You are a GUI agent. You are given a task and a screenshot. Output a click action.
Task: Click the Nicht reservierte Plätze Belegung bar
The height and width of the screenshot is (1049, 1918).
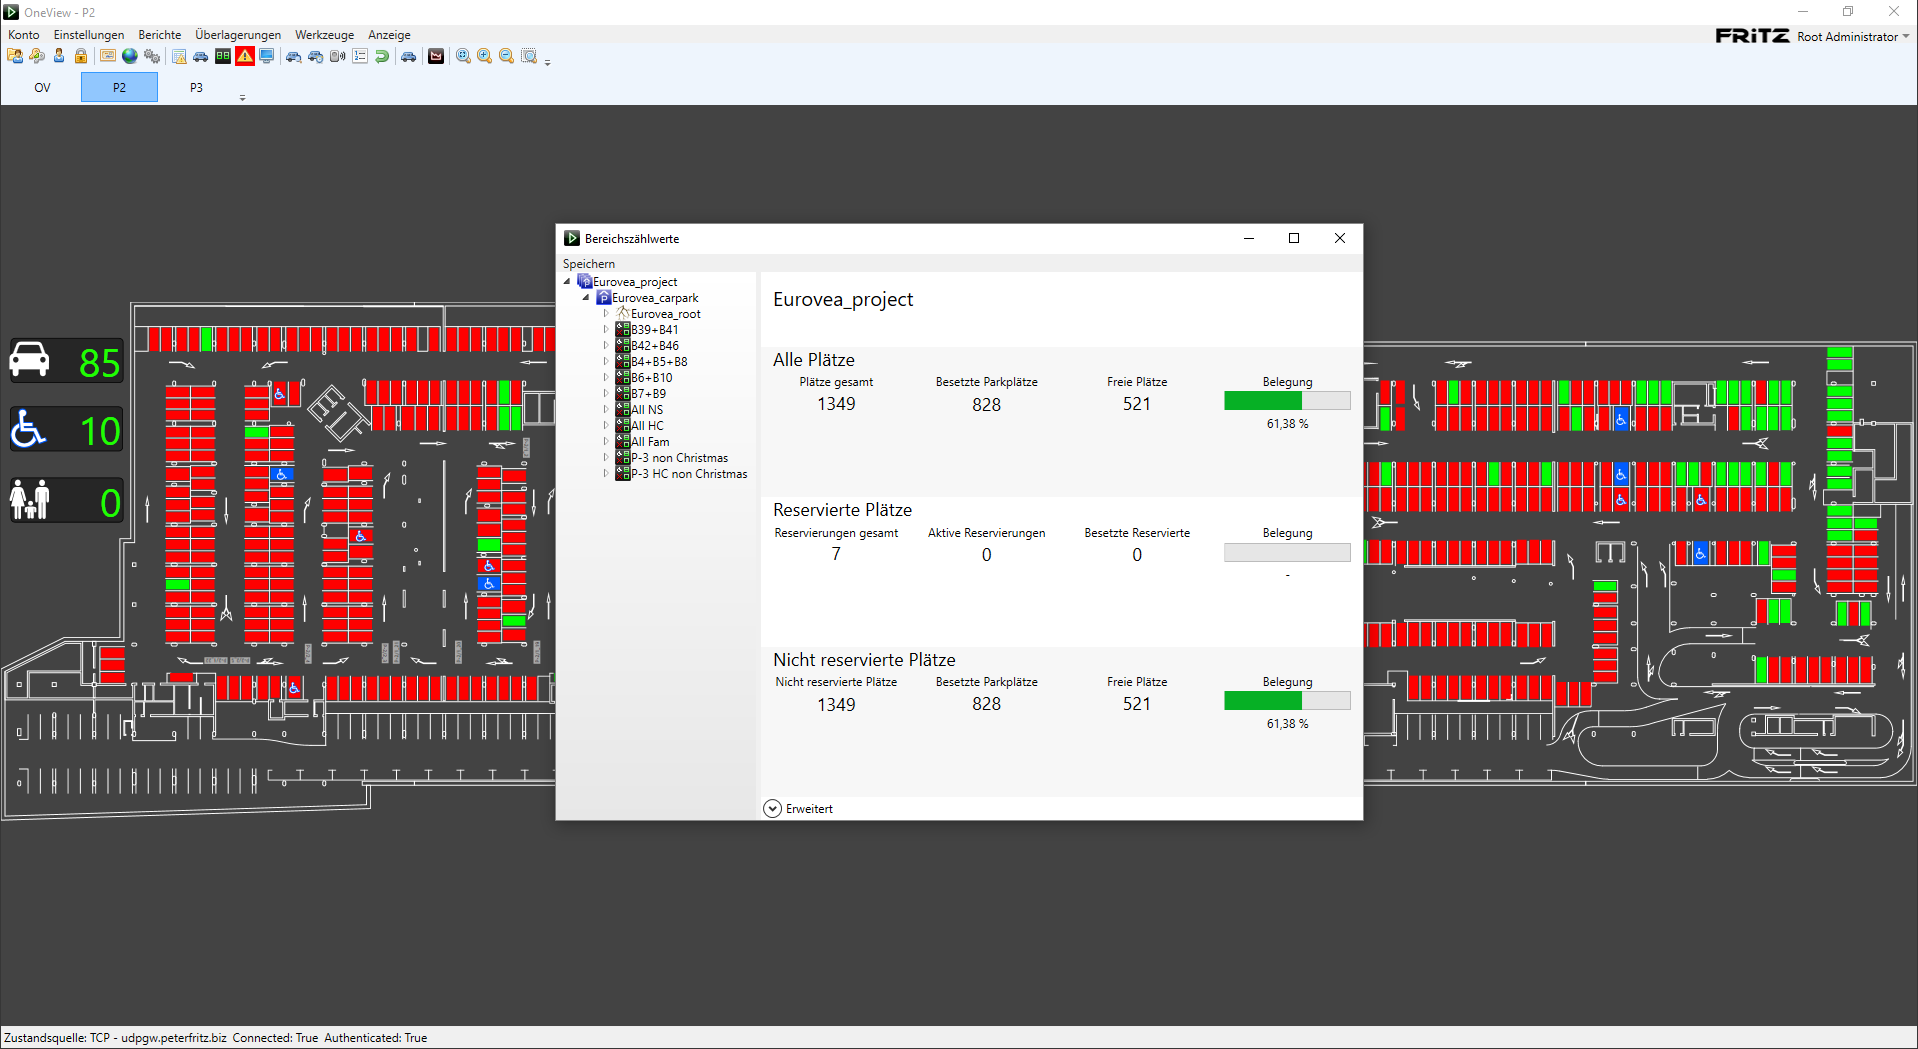point(1287,700)
